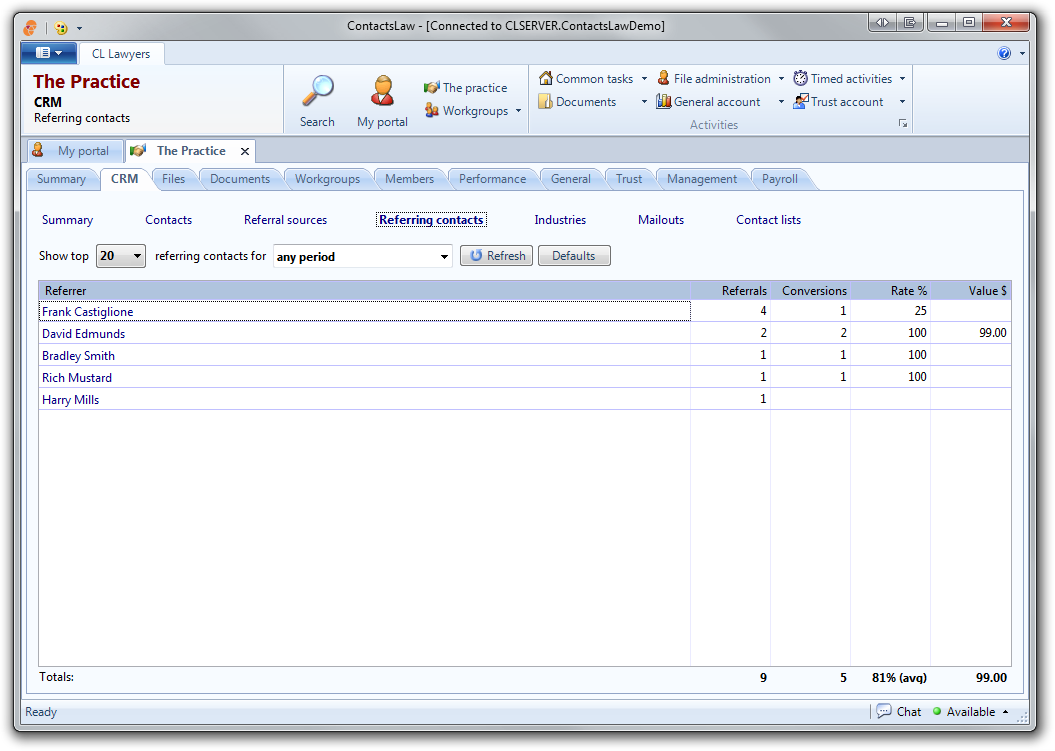Click the color palette icon in title bar
This screenshot has height=751, width=1055.
pyautogui.click(x=61, y=28)
